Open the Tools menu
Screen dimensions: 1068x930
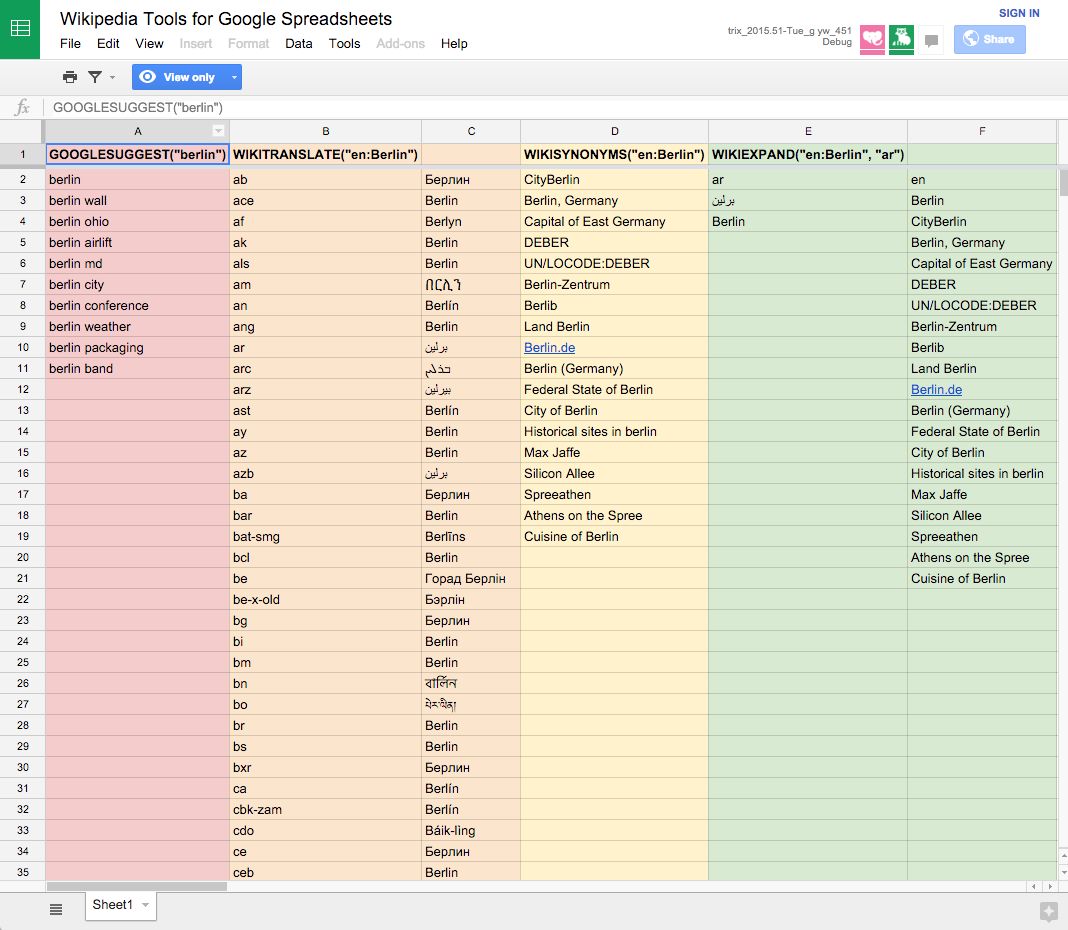(x=344, y=44)
